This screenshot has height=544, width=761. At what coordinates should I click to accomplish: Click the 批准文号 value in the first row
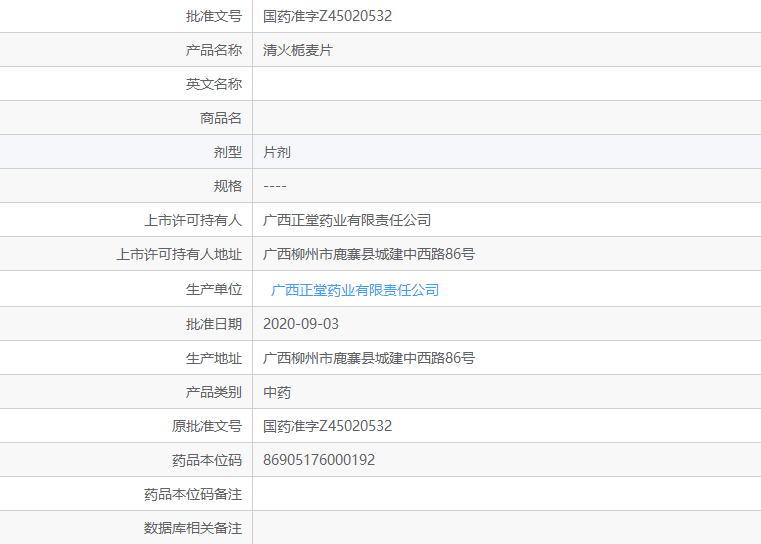pyautogui.click(x=327, y=16)
